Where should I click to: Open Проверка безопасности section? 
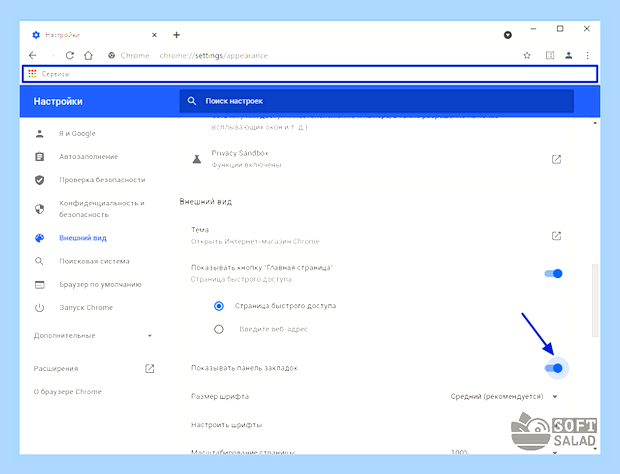pyautogui.click(x=102, y=180)
